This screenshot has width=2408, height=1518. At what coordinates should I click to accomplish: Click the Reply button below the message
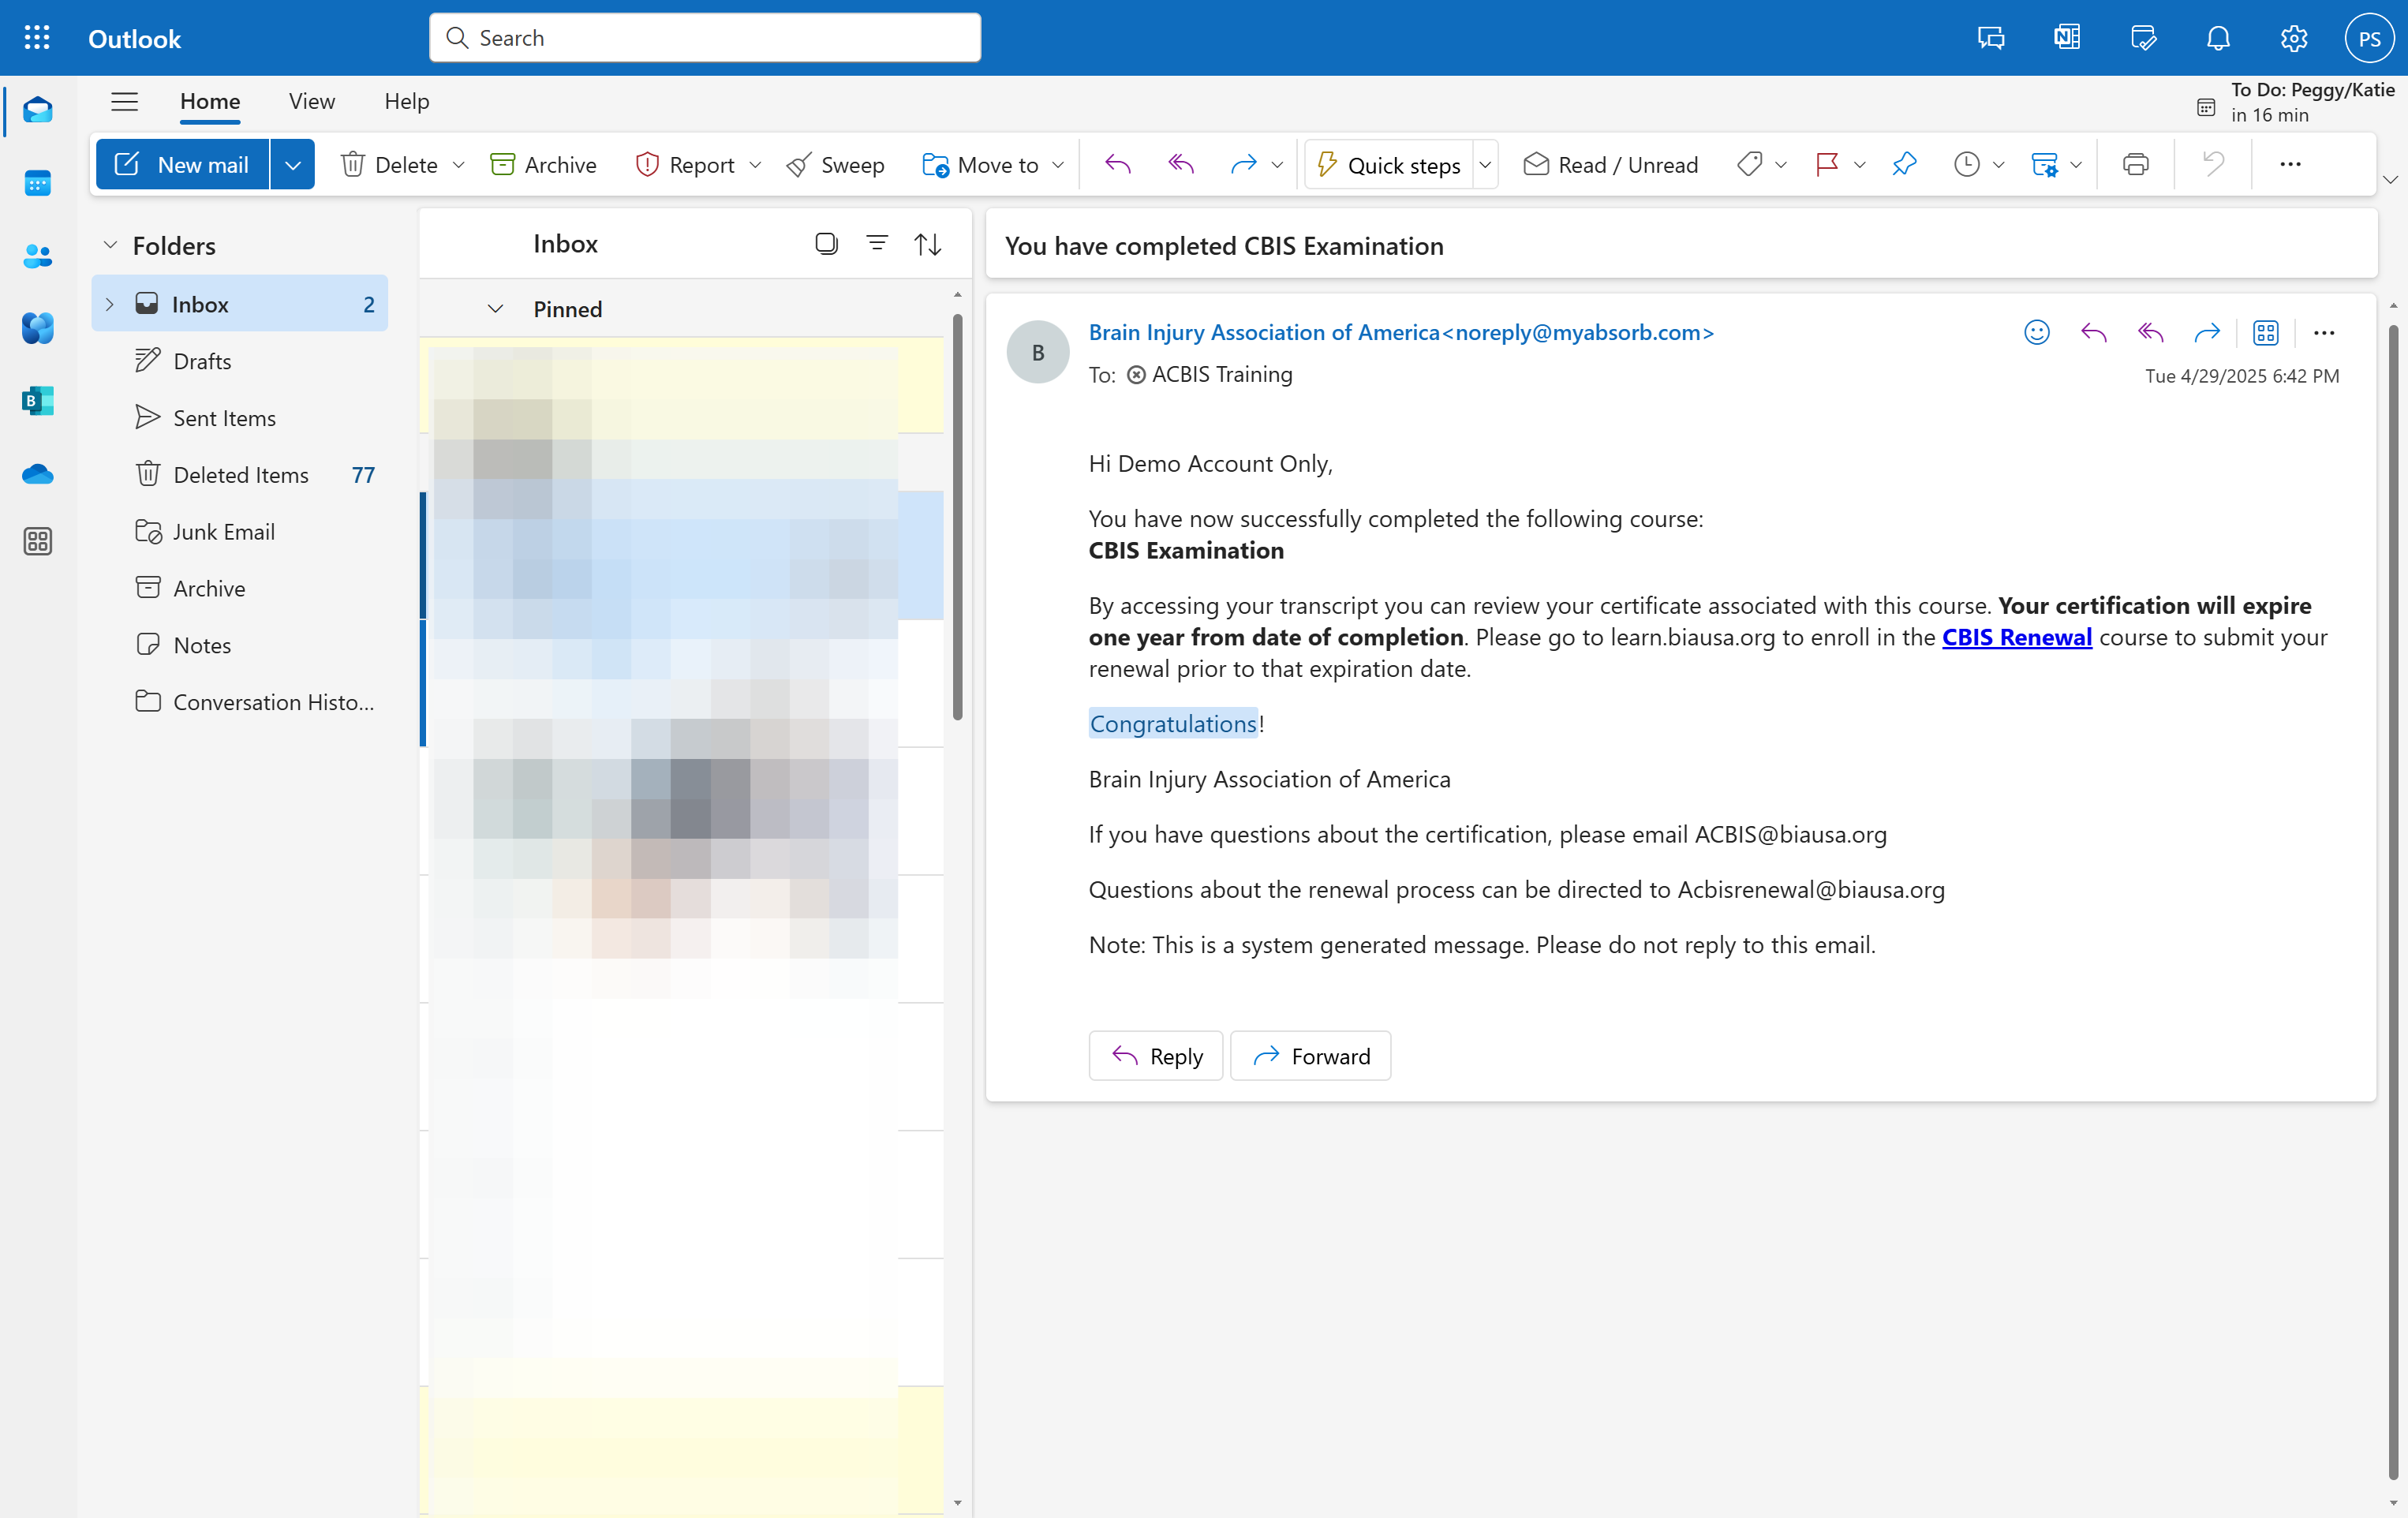point(1155,1056)
